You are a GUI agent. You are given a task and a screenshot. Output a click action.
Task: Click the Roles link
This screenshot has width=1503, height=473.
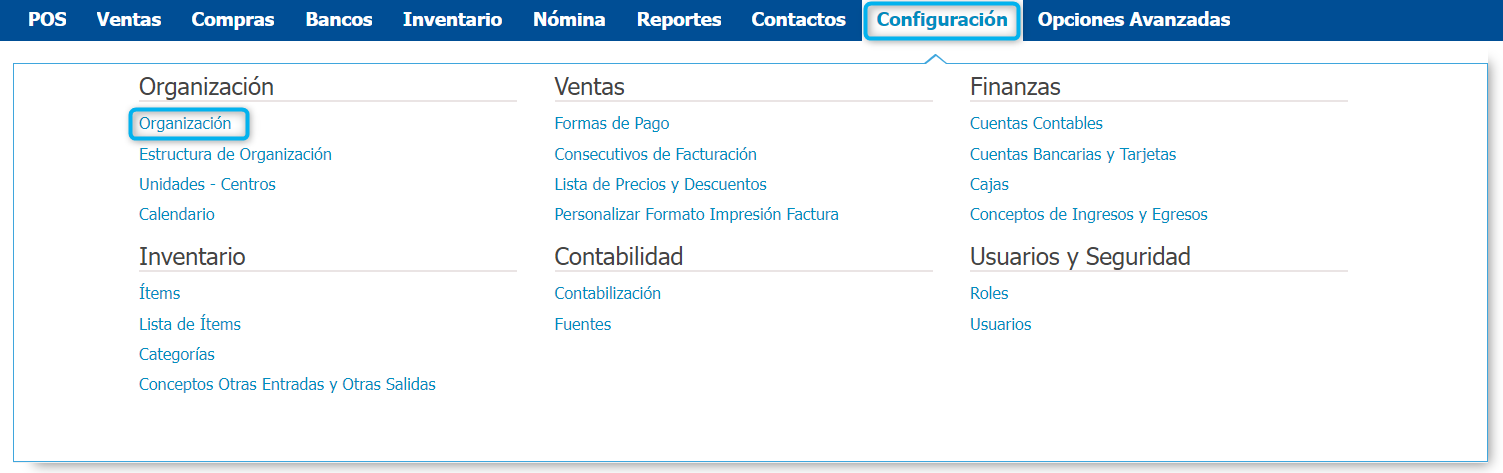click(989, 294)
